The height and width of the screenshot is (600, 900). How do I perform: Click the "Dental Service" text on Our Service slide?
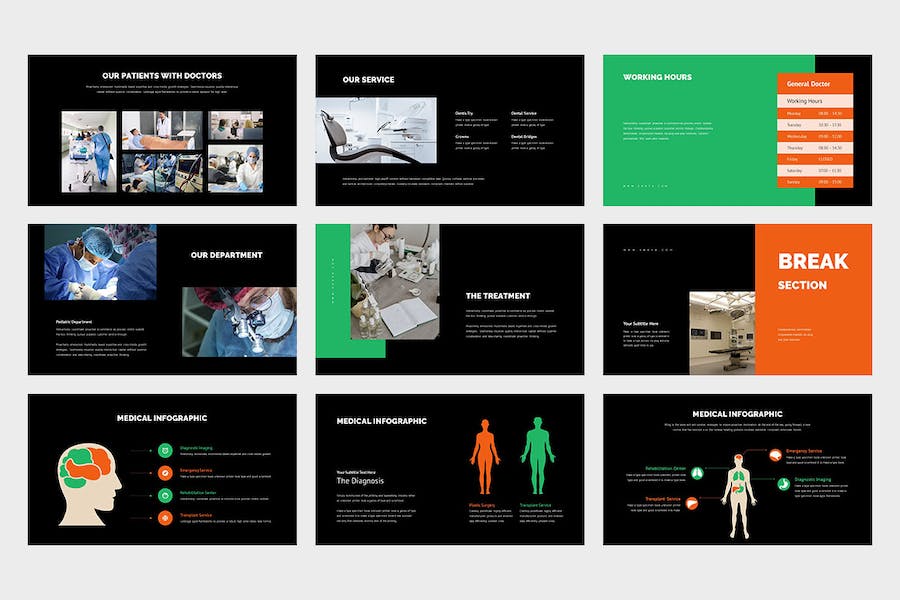(524, 113)
